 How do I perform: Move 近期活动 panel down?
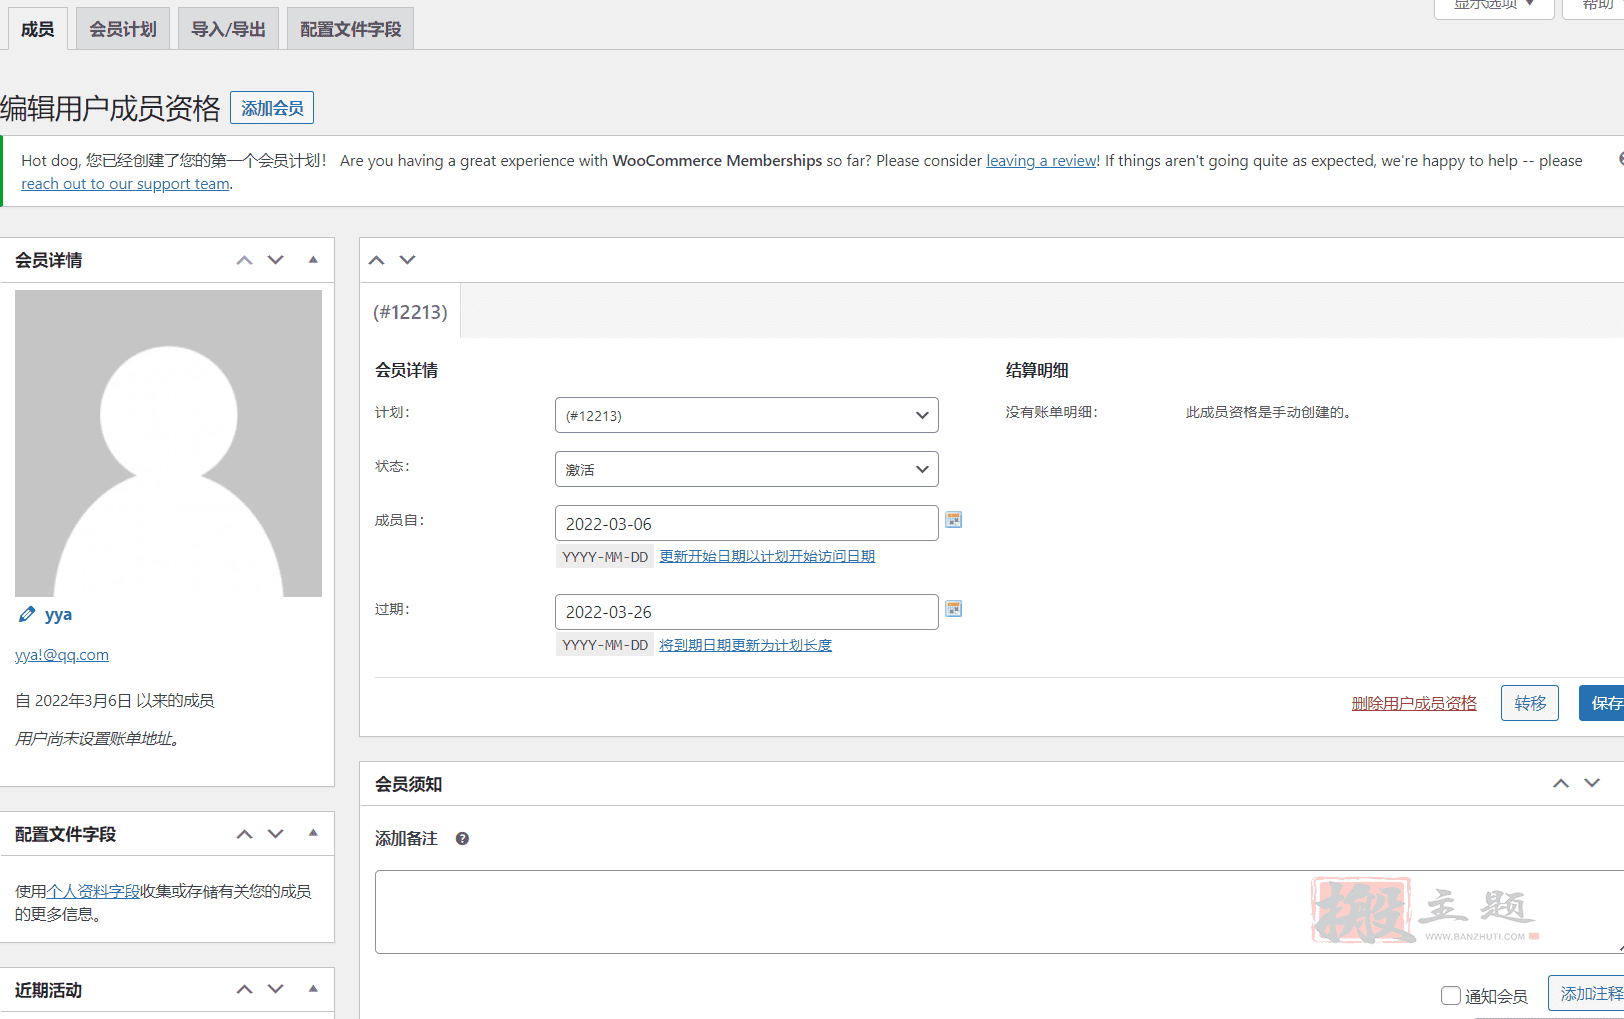[x=276, y=989]
